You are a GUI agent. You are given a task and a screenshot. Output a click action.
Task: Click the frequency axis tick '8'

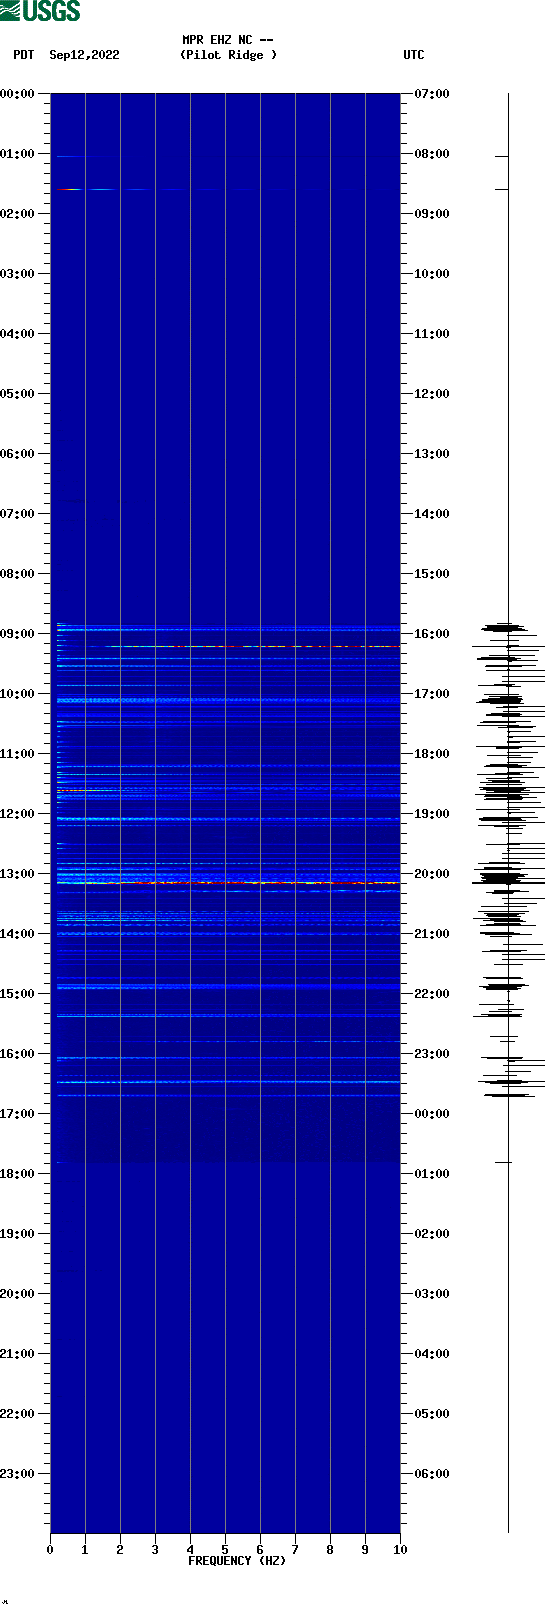[330, 1550]
